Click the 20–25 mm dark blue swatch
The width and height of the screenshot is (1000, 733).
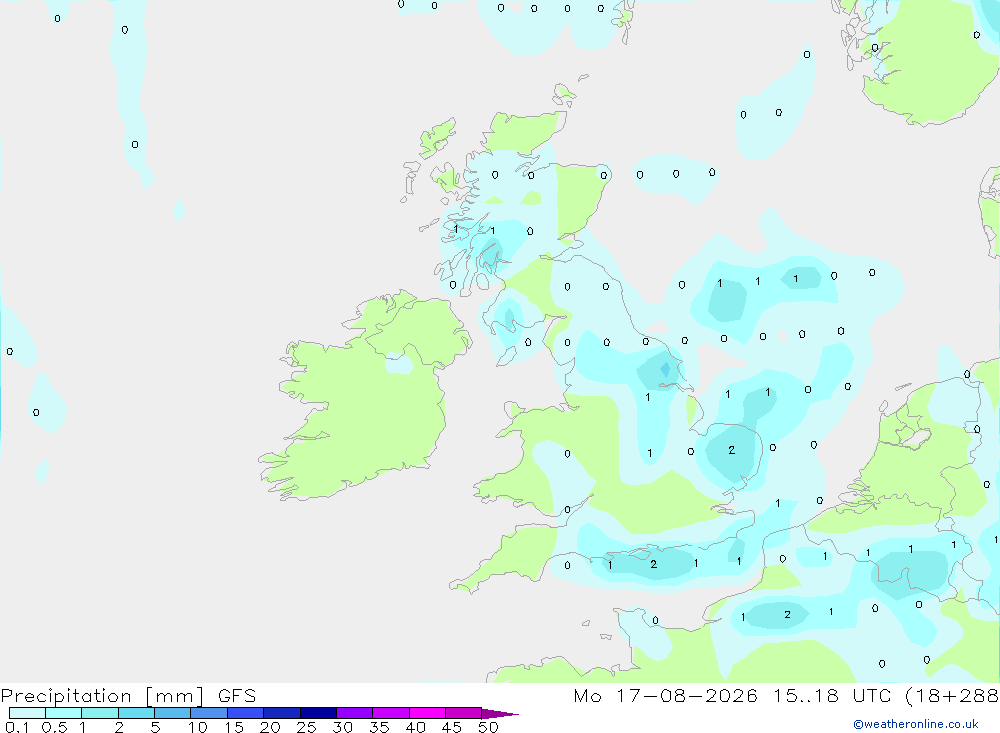click(281, 713)
